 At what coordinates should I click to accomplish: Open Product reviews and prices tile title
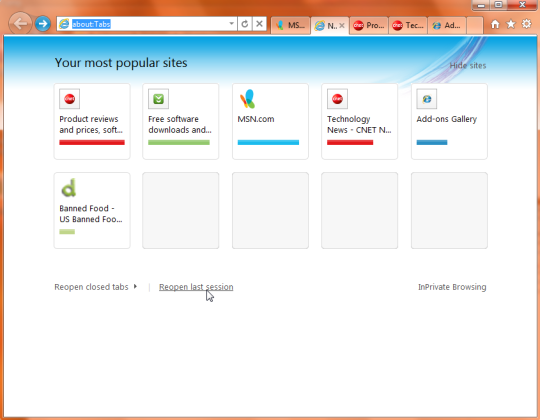pos(91,124)
